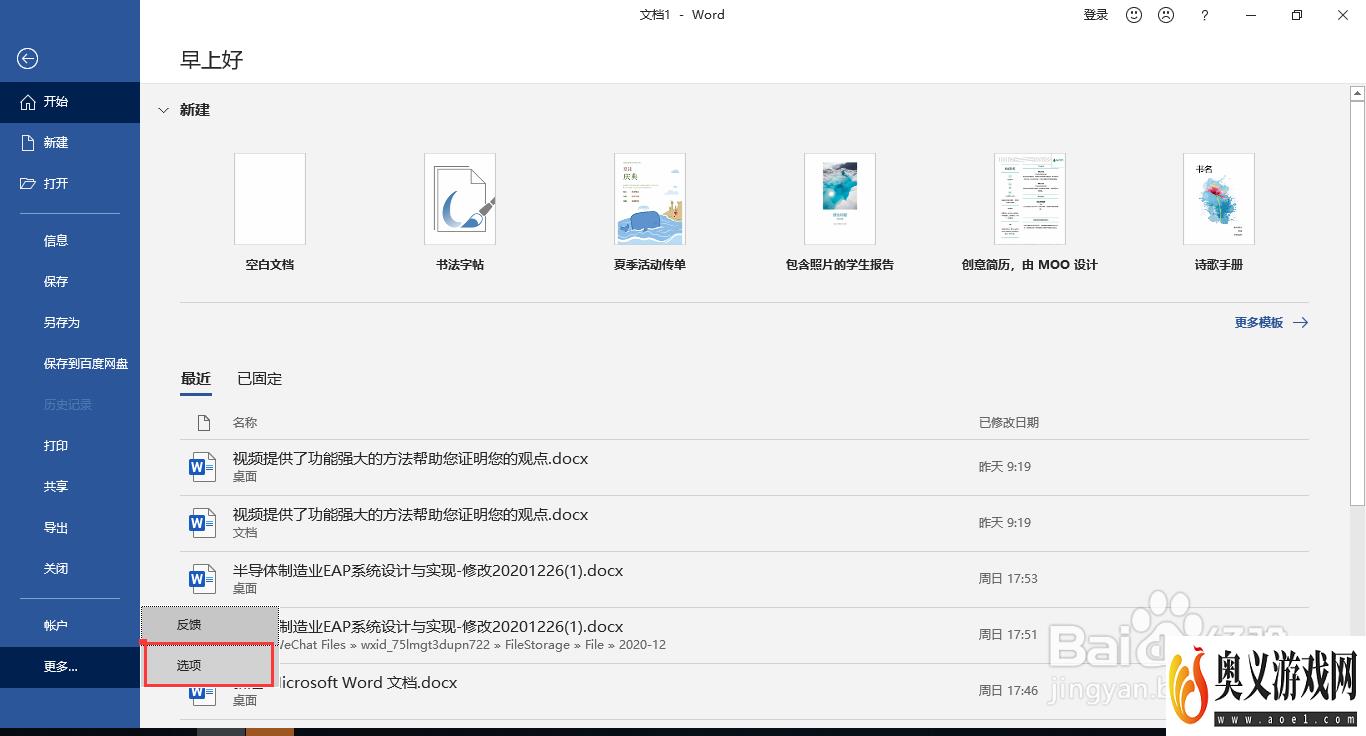Click the 早上好 greeting heading
Image resolution: width=1366 pixels, height=736 pixels.
coord(212,60)
